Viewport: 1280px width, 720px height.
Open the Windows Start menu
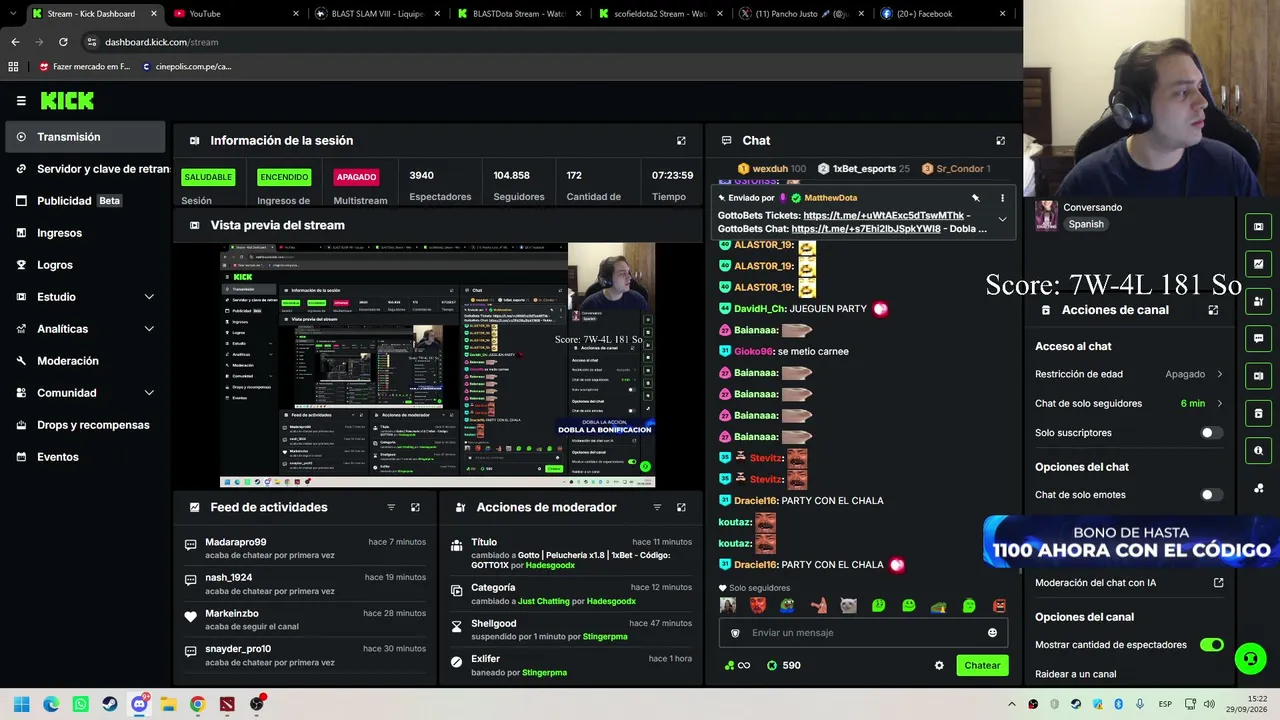(22, 705)
